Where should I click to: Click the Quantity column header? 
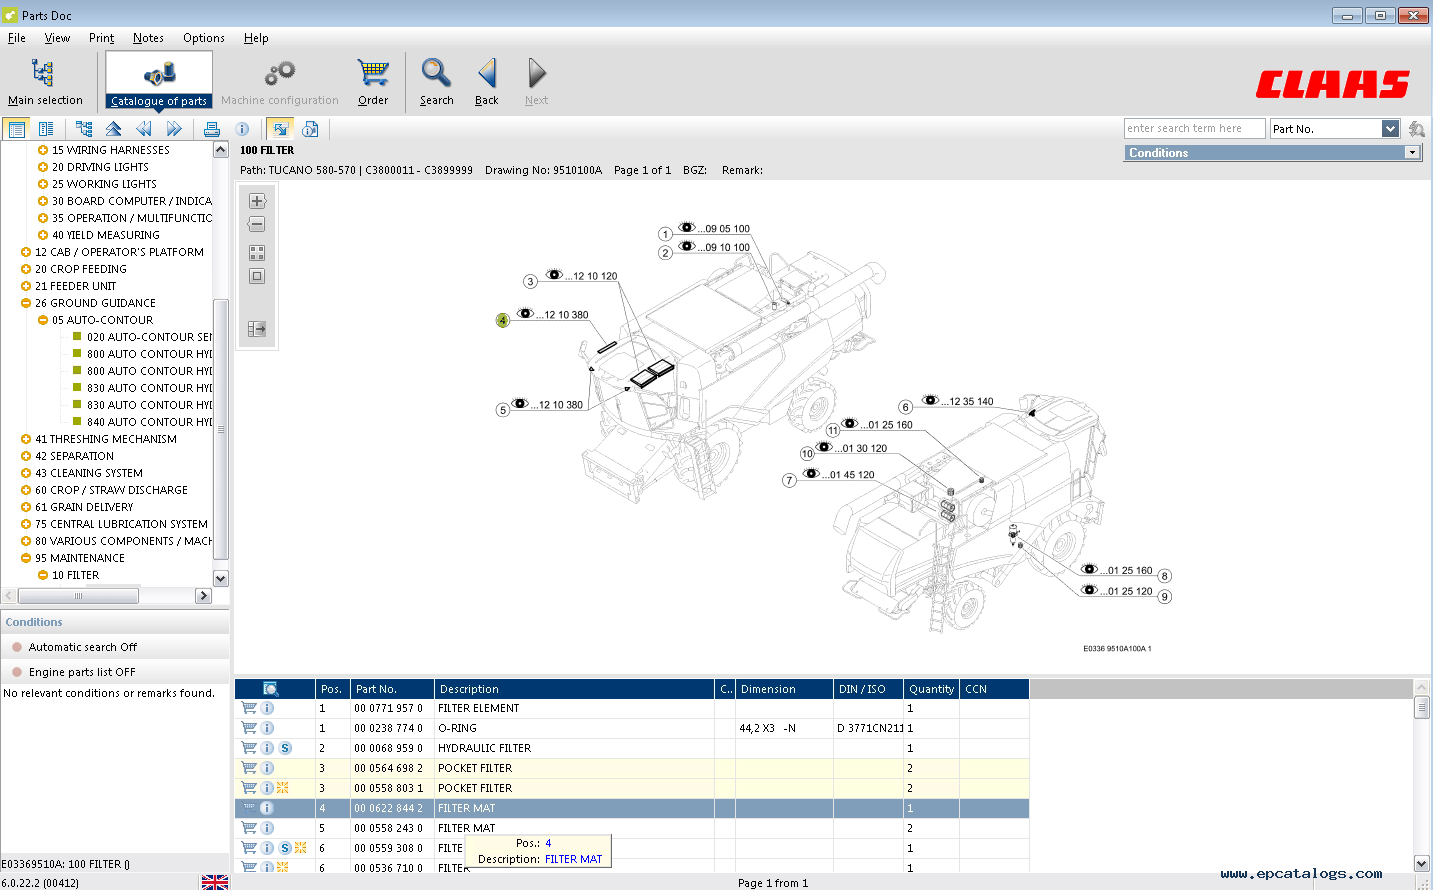[931, 689]
